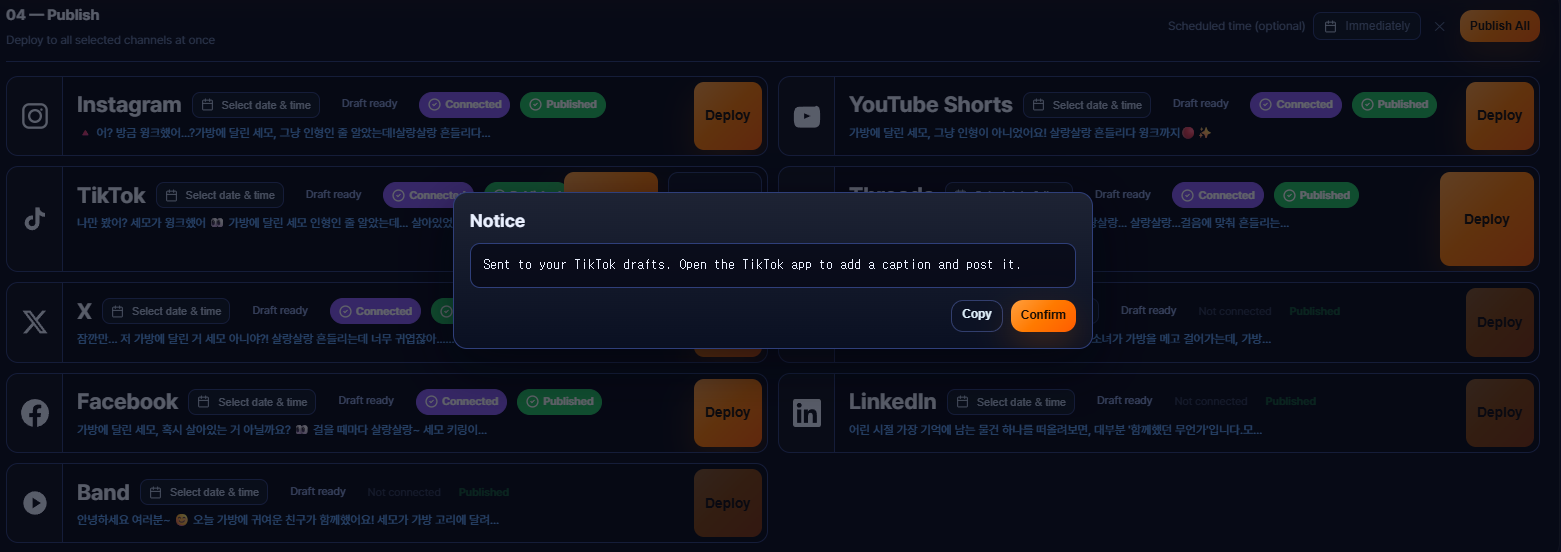1561x552 pixels.
Task: Open YouTube Shorts Select date & time
Action: [1087, 105]
